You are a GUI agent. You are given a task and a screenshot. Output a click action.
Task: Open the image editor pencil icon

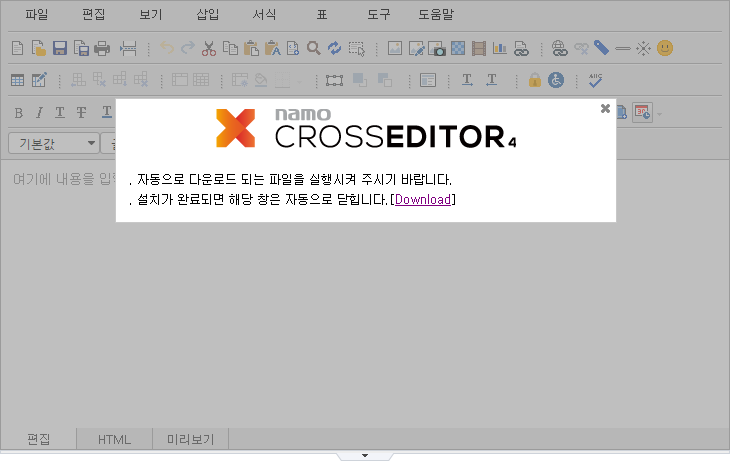point(416,48)
